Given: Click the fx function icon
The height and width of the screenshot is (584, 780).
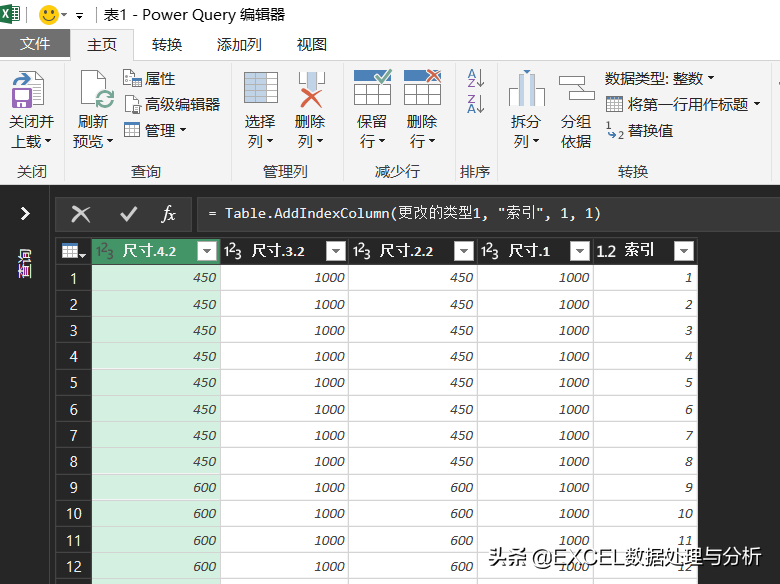Looking at the screenshot, I should (169, 214).
